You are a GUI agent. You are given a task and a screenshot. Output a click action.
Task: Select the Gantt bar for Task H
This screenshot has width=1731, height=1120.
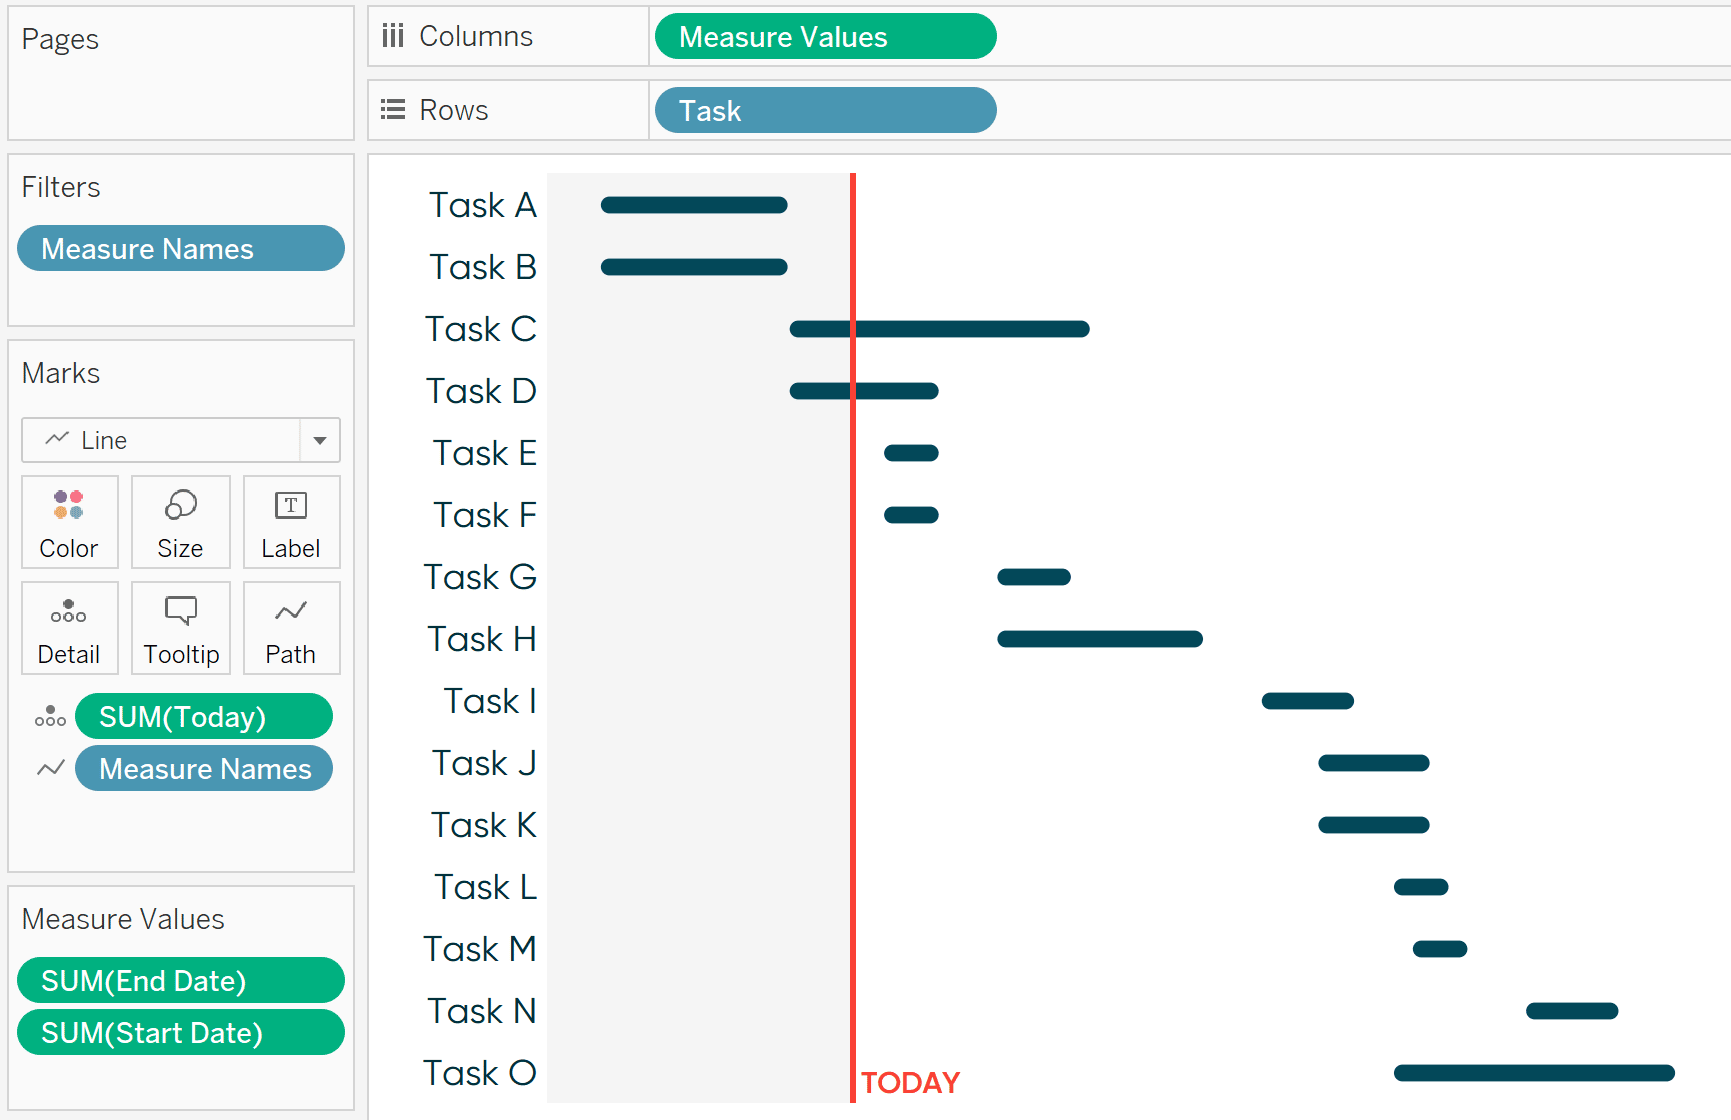1098,639
